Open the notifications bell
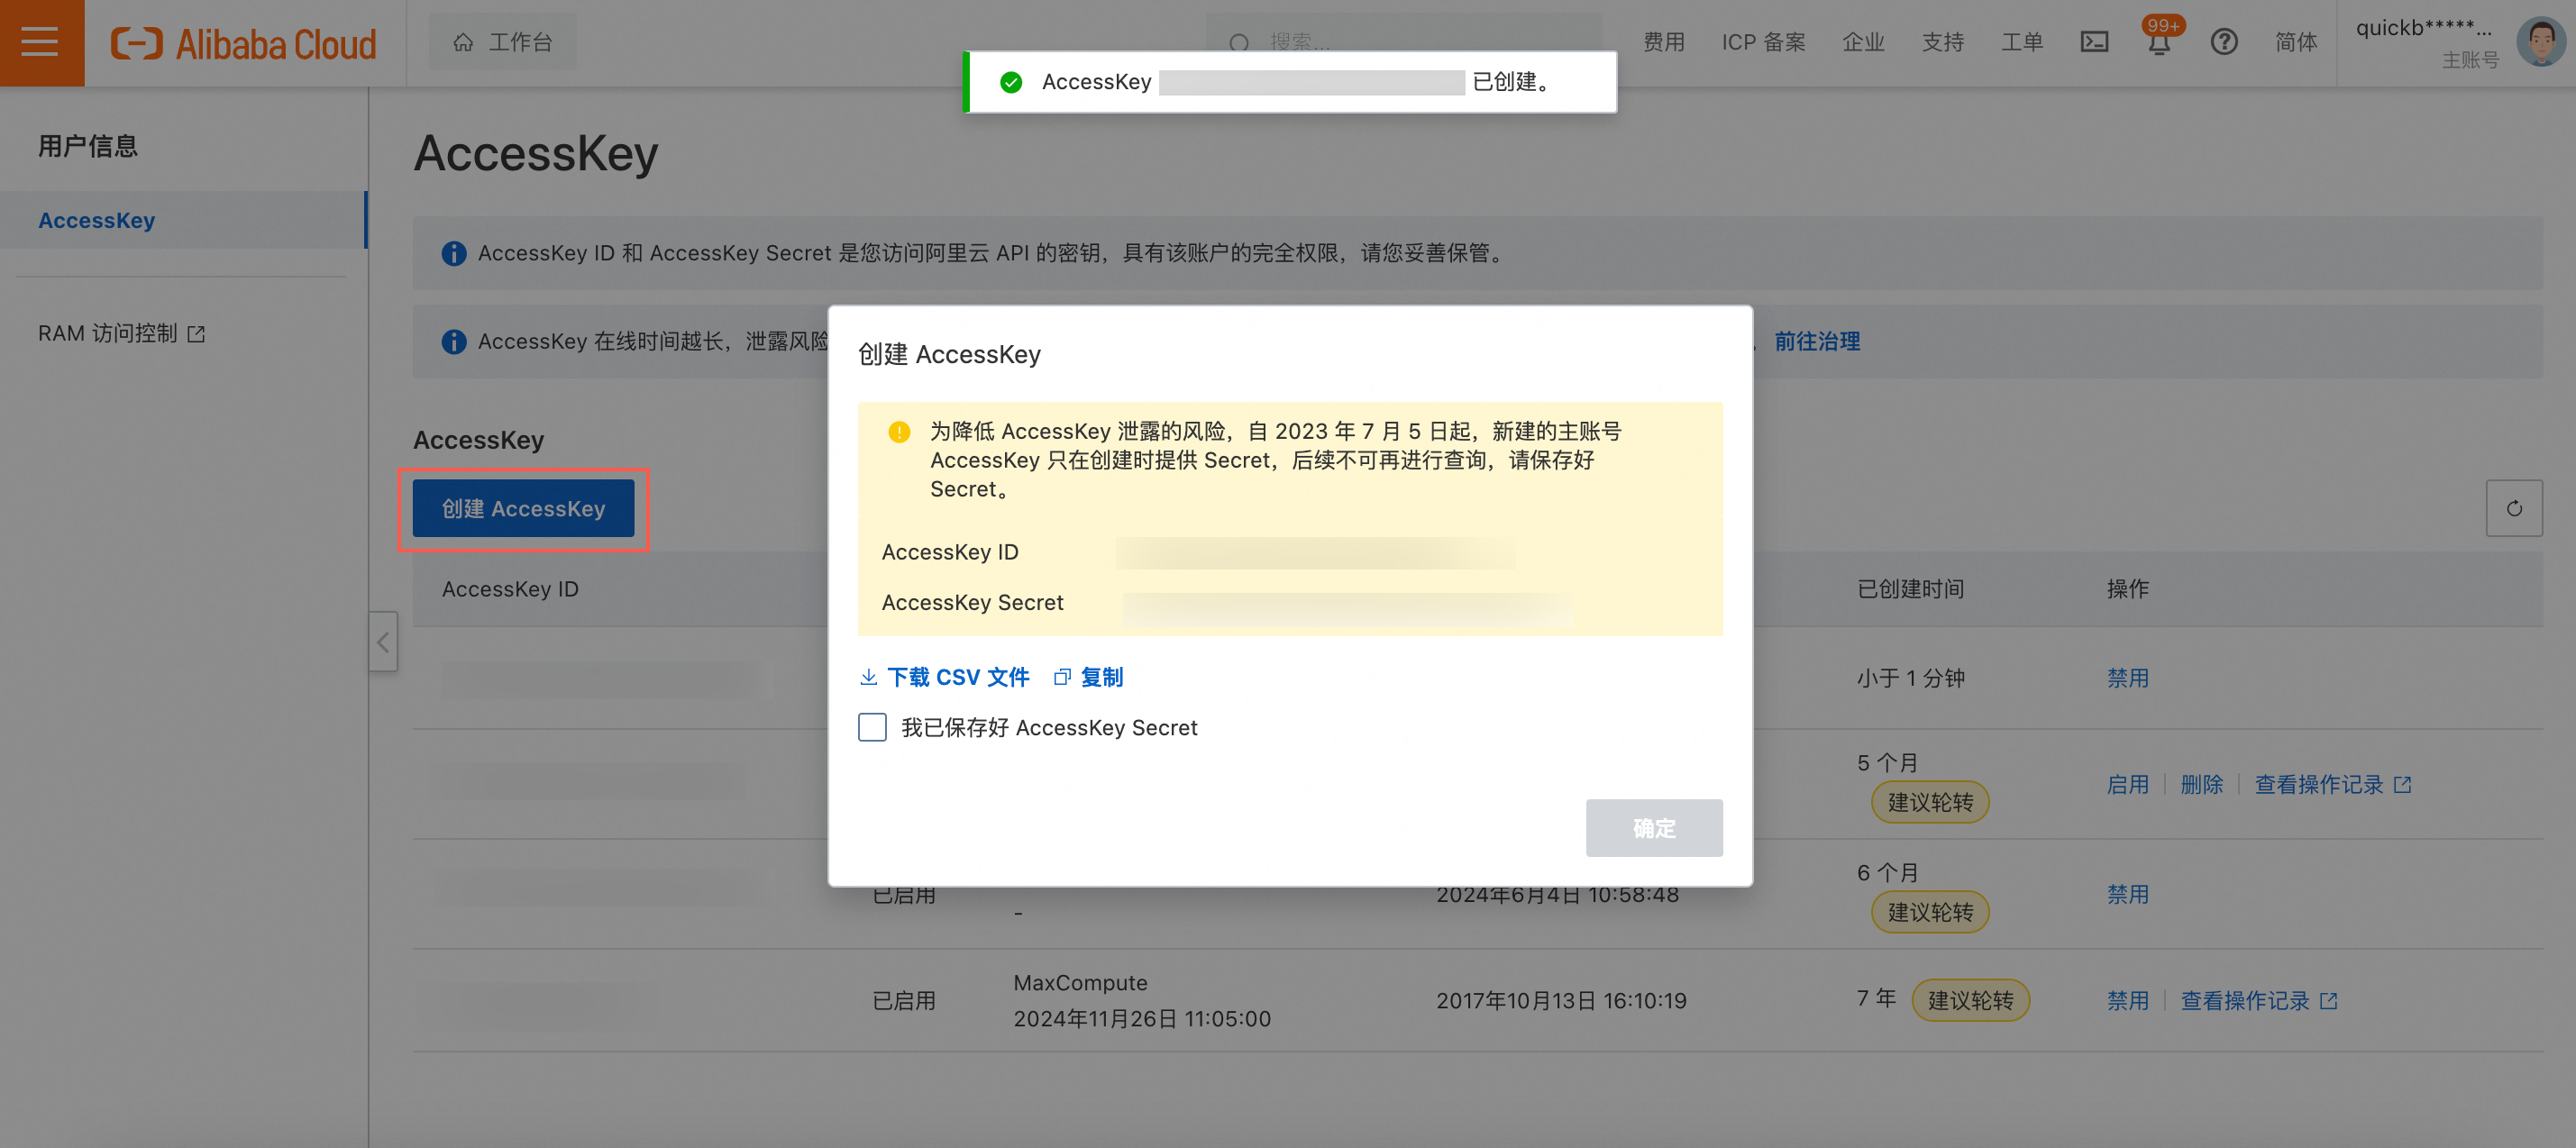The height and width of the screenshot is (1148, 2576). click(x=2158, y=44)
